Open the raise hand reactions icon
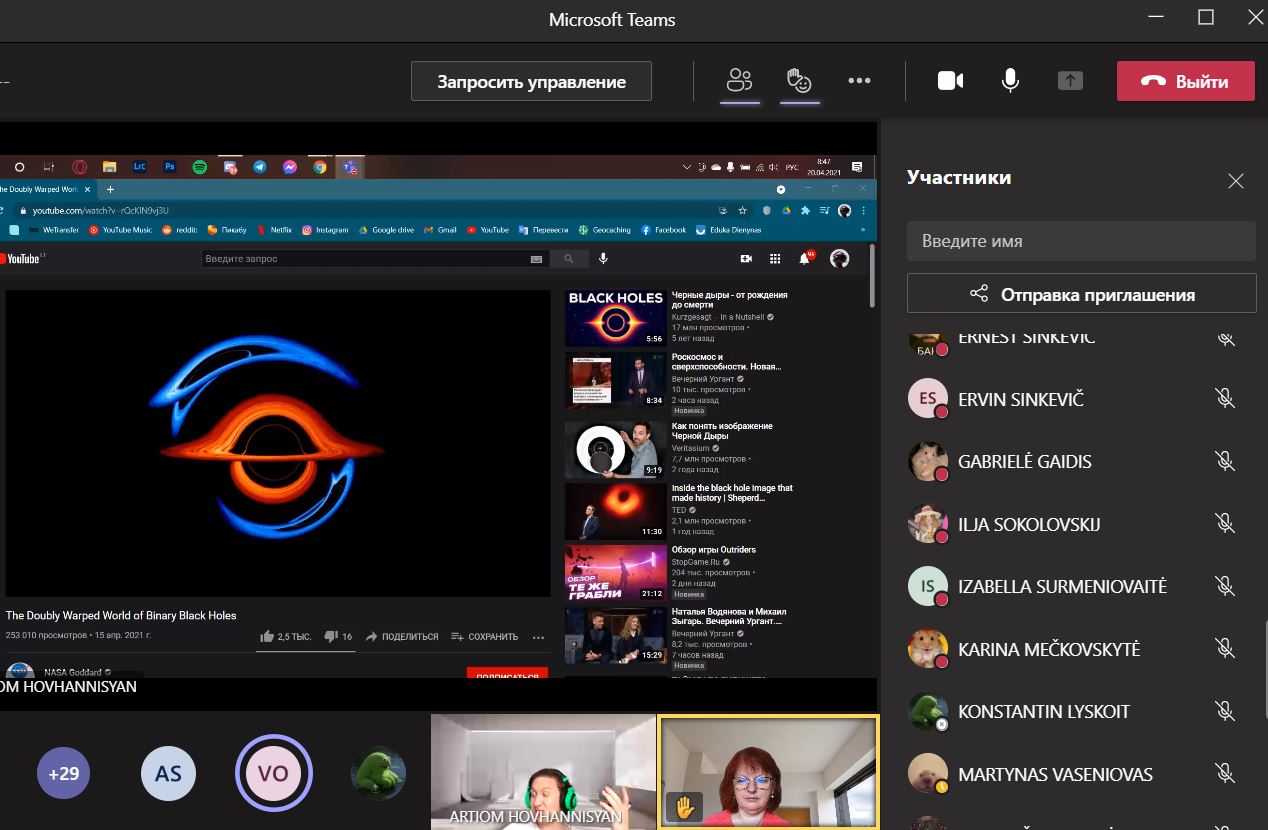 799,81
